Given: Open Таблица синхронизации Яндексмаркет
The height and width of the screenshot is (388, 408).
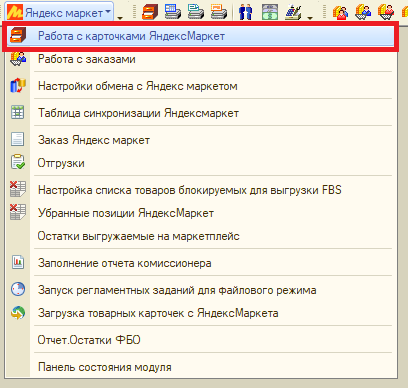Looking at the screenshot, I should [200, 113].
